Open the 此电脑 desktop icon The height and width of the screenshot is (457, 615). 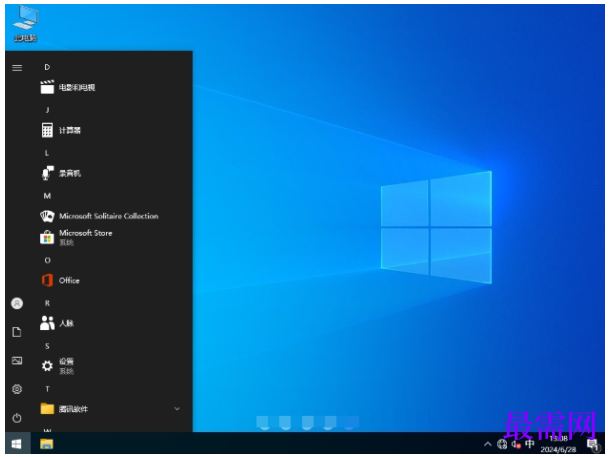coord(25,24)
